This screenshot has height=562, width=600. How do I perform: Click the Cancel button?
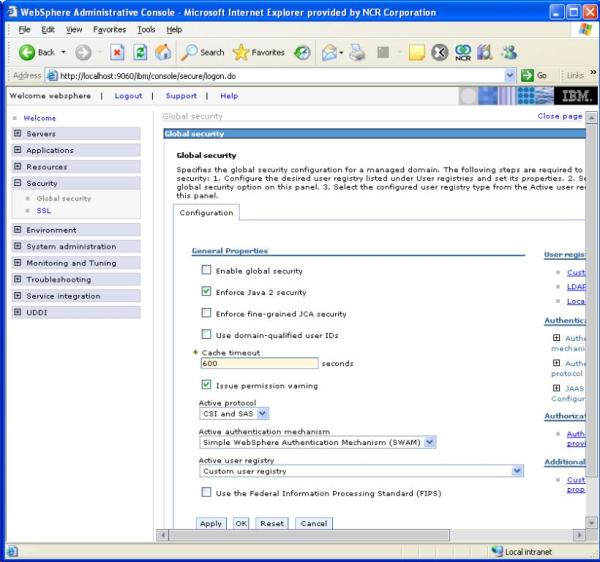click(x=314, y=523)
